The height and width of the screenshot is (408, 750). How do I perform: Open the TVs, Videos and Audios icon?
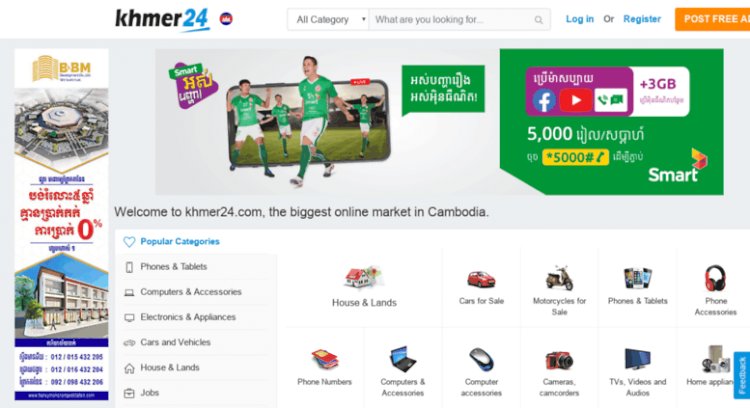point(638,359)
